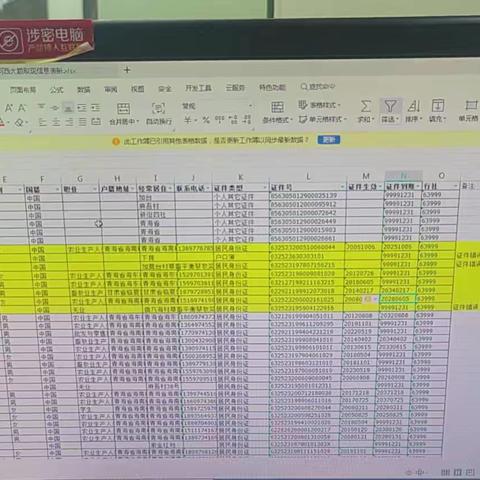This screenshot has height=480, width=480.
Task: Align cell text to the right
Action: [69, 122]
